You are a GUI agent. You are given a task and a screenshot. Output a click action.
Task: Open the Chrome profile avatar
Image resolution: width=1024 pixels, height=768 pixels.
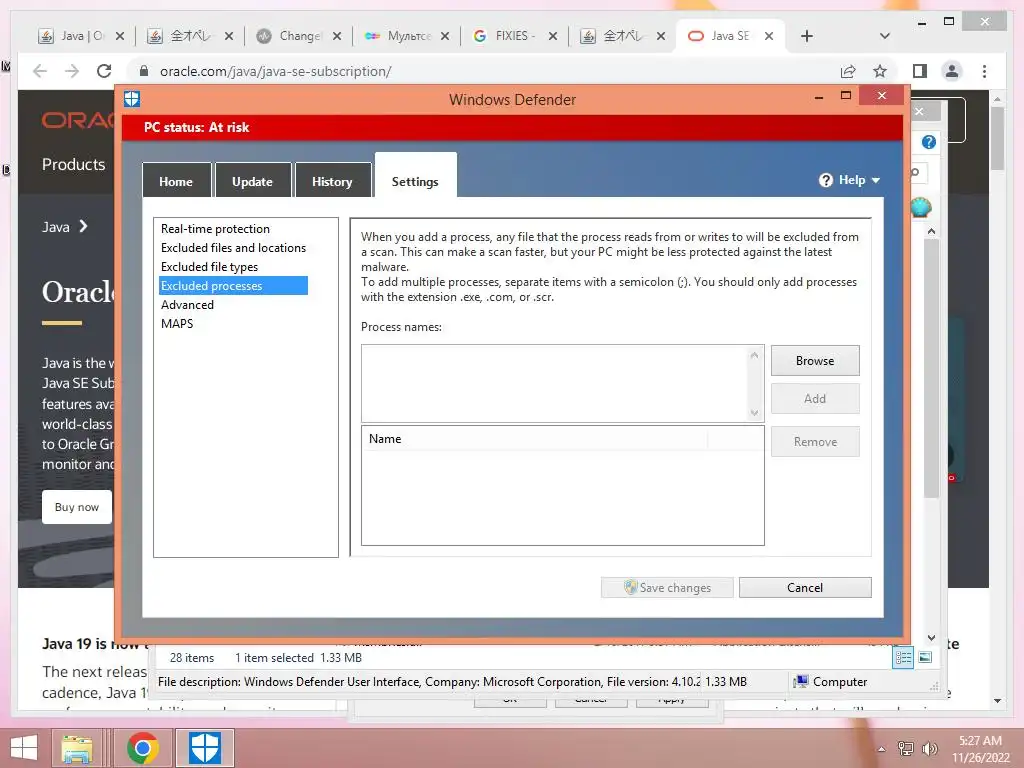(x=952, y=71)
